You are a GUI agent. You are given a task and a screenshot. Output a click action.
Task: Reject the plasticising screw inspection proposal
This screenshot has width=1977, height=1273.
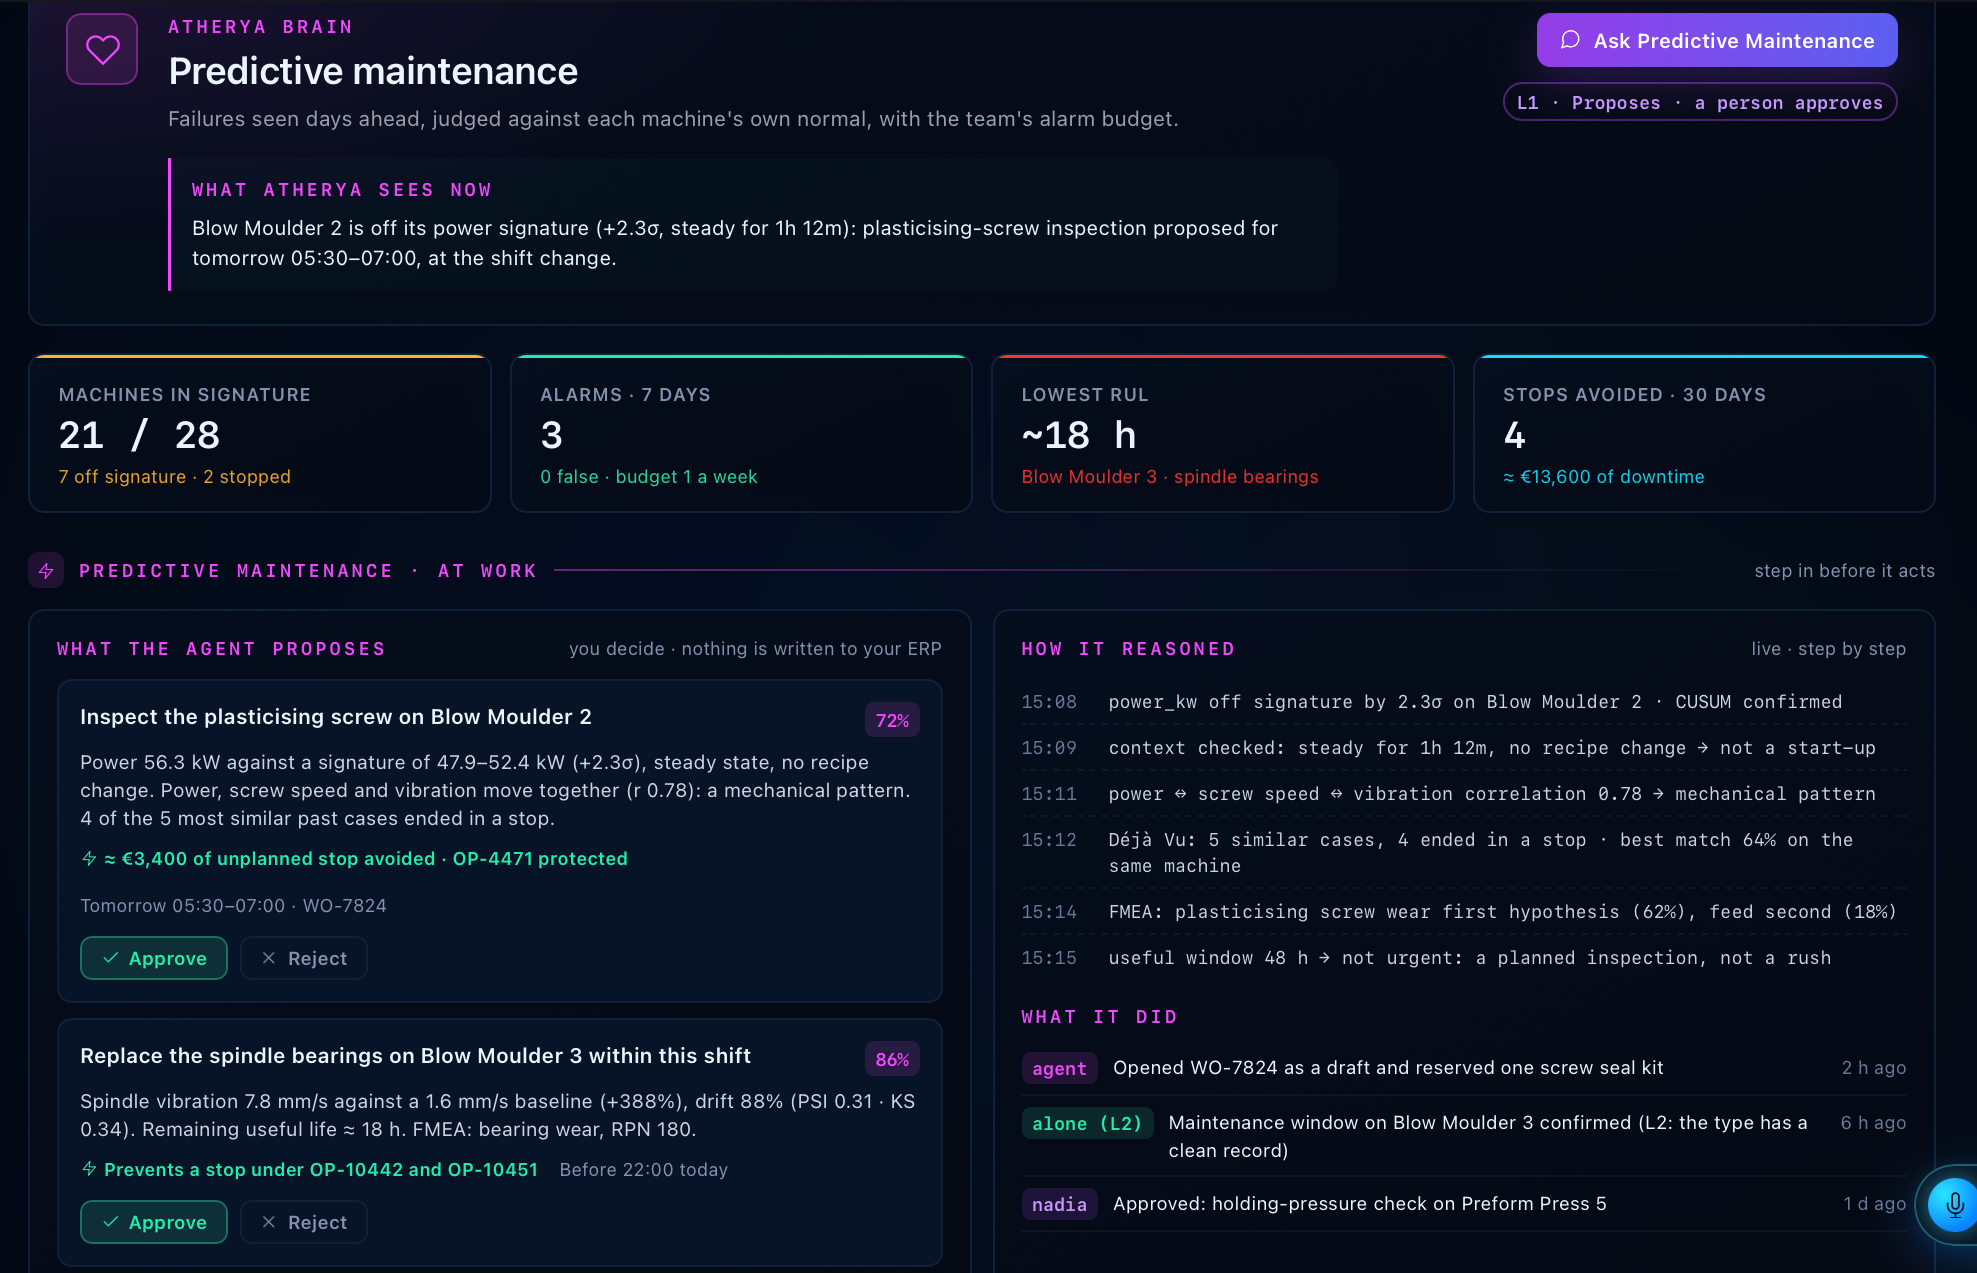[x=304, y=958]
